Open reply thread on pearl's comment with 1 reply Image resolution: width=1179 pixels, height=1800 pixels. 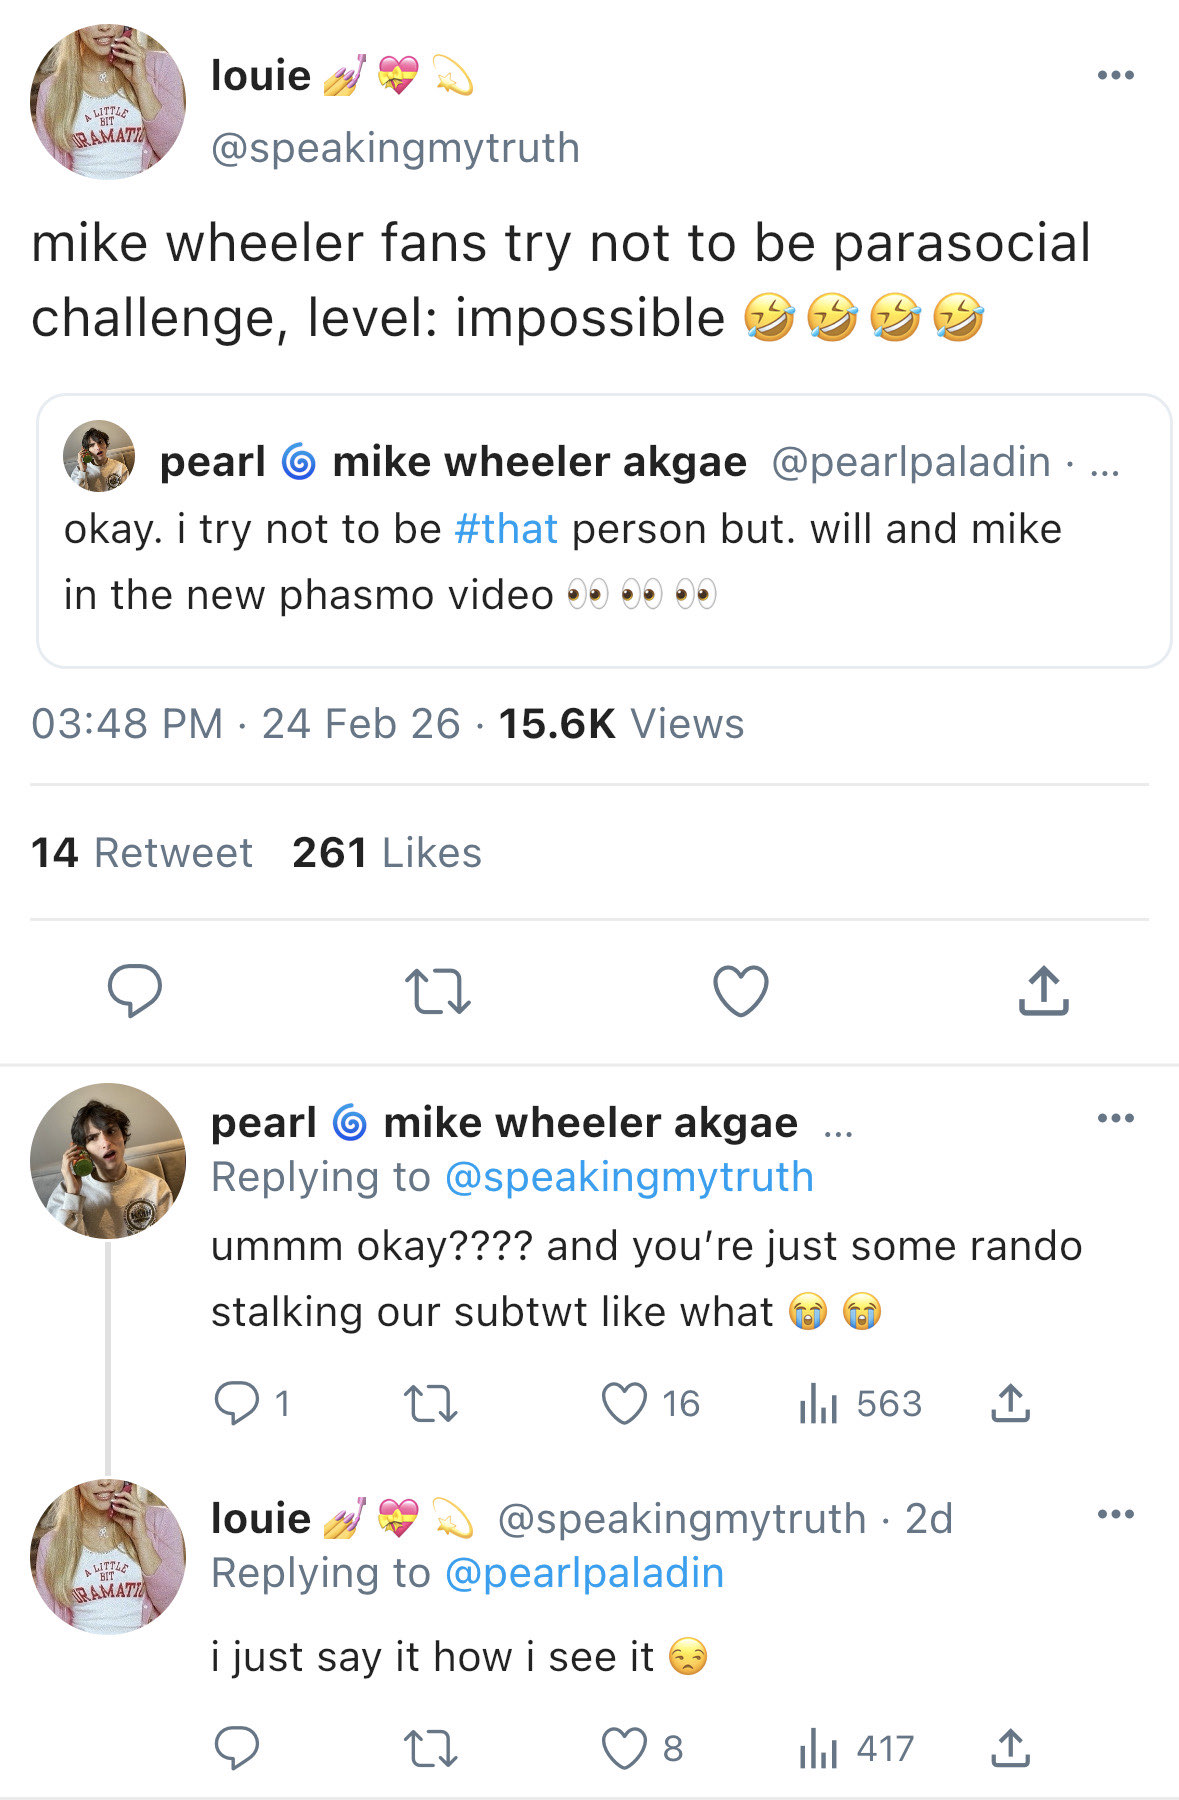237,1403
